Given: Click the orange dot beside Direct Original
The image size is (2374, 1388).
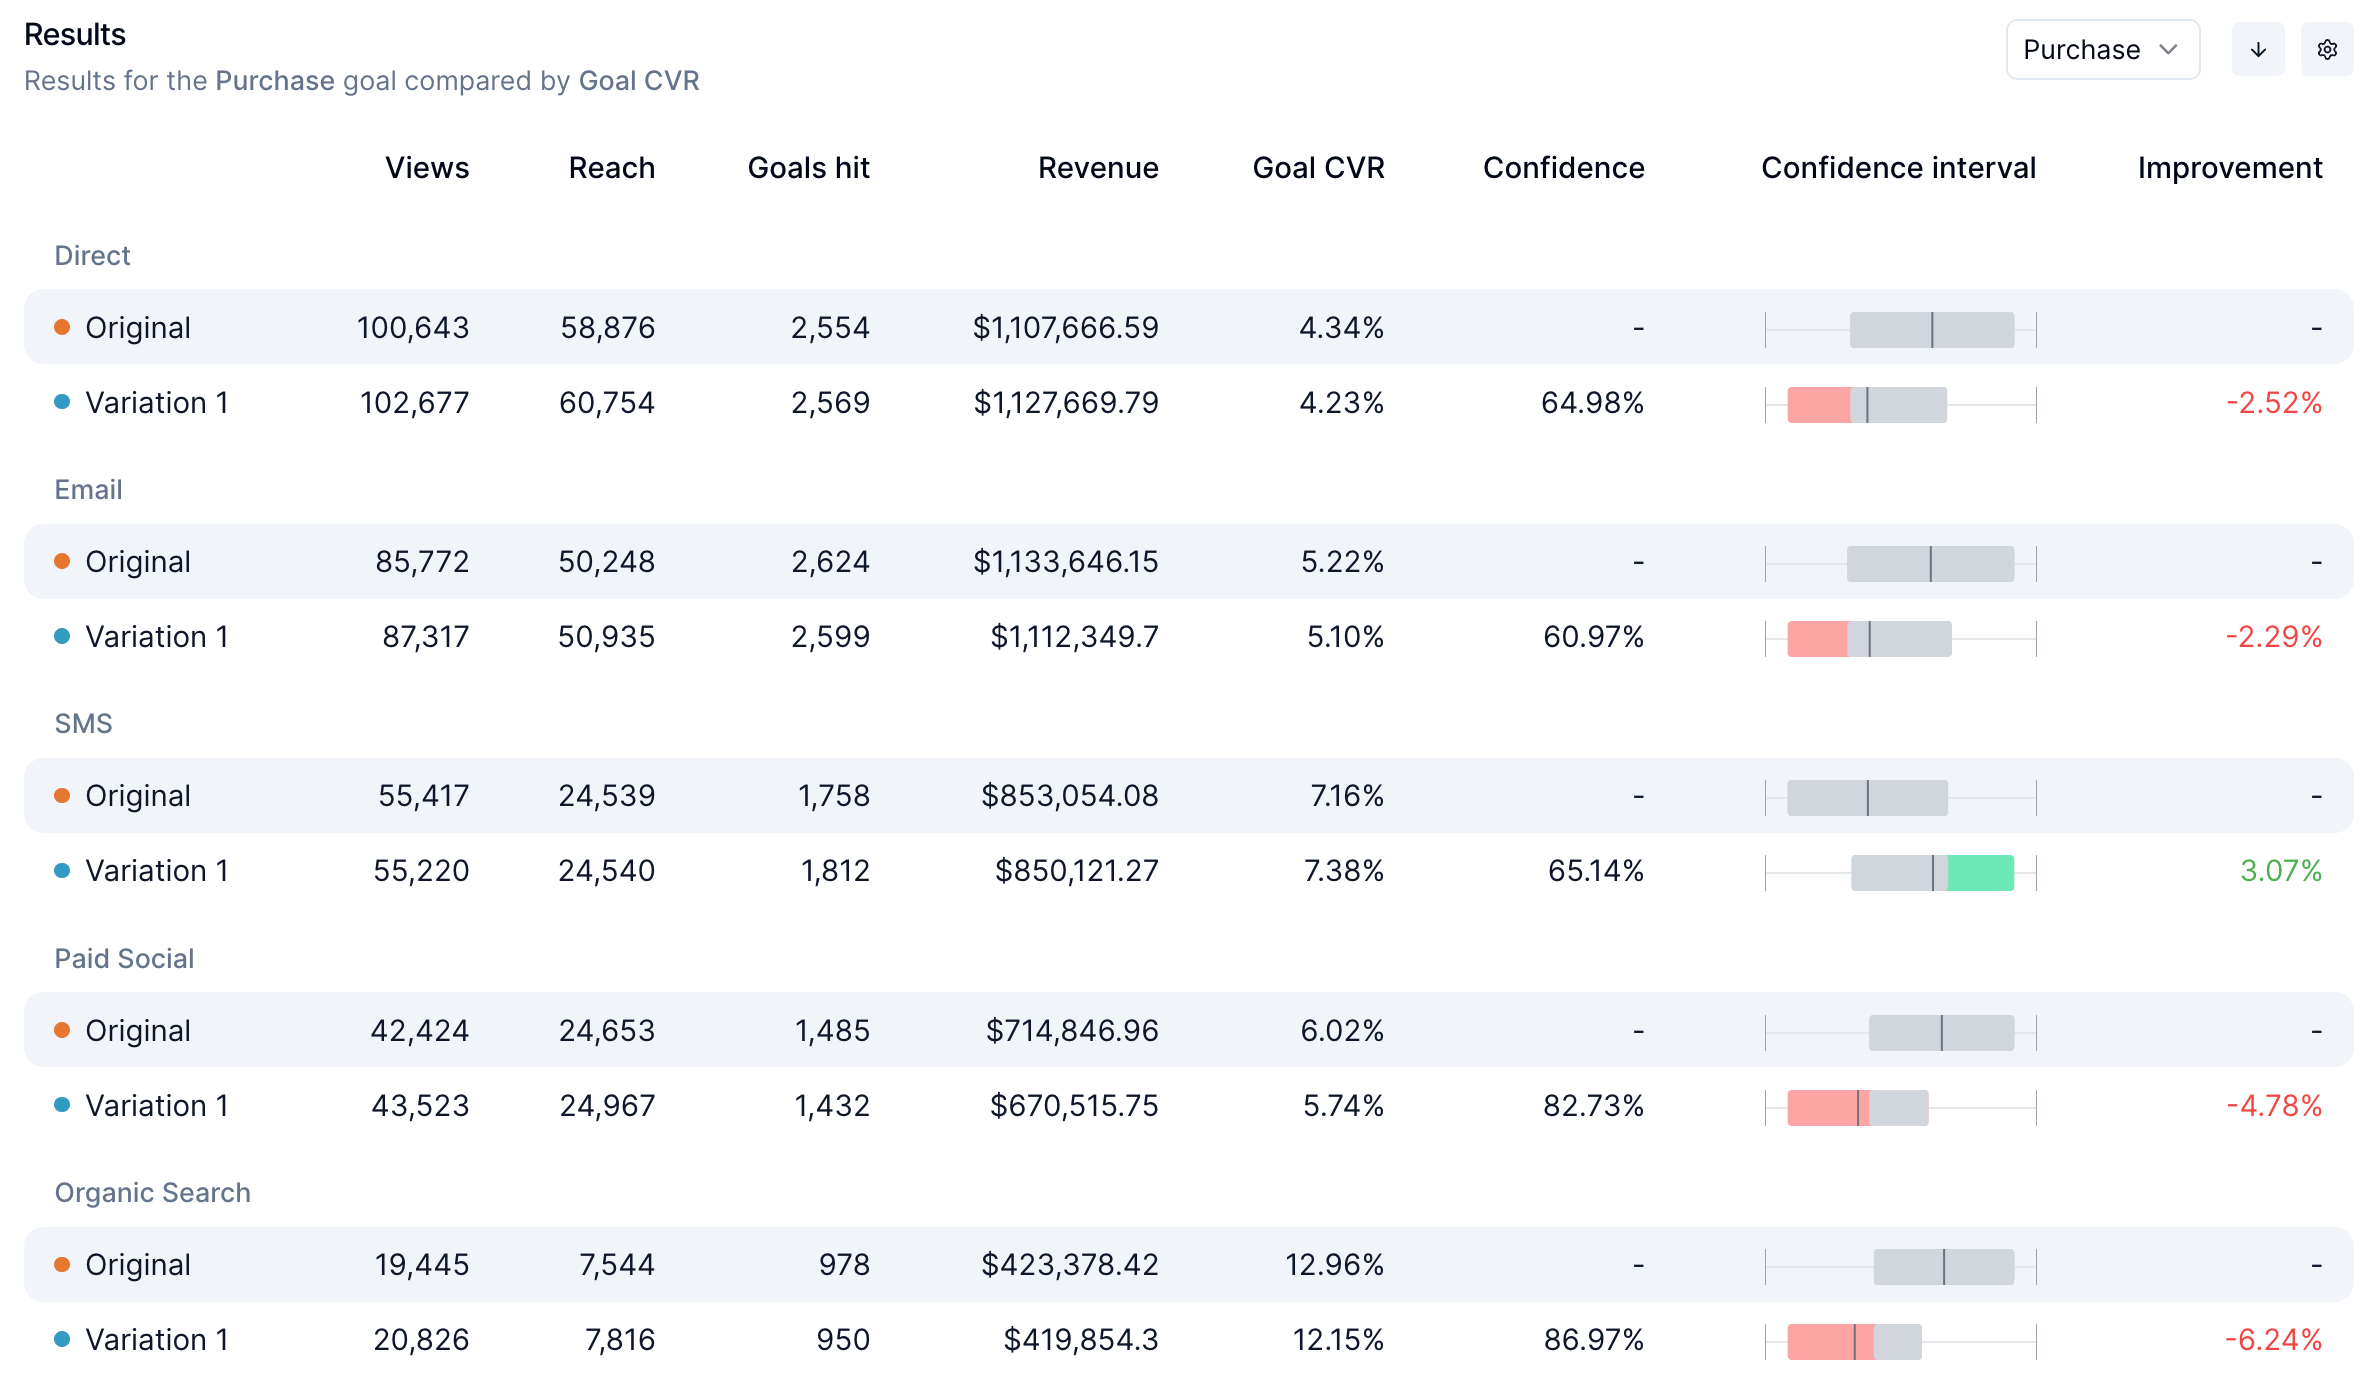Looking at the screenshot, I should click(62, 327).
